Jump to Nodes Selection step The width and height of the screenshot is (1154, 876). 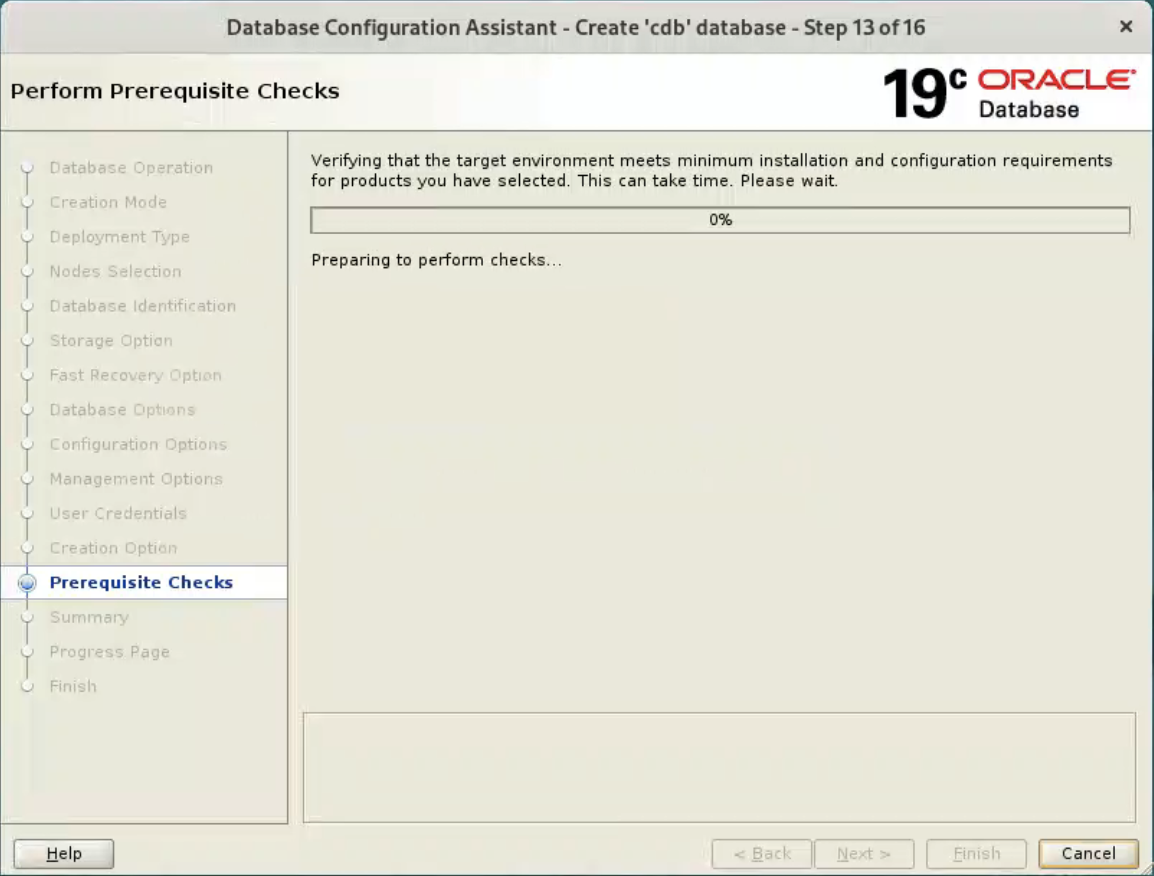pos(115,272)
